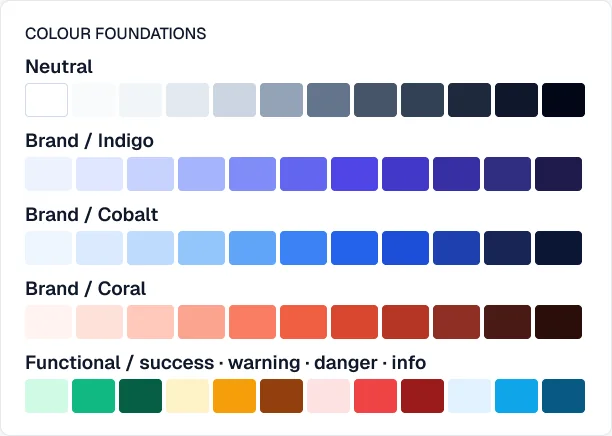Select the dark maroon danger swatch
This screenshot has width=612, height=436.
coord(423,396)
